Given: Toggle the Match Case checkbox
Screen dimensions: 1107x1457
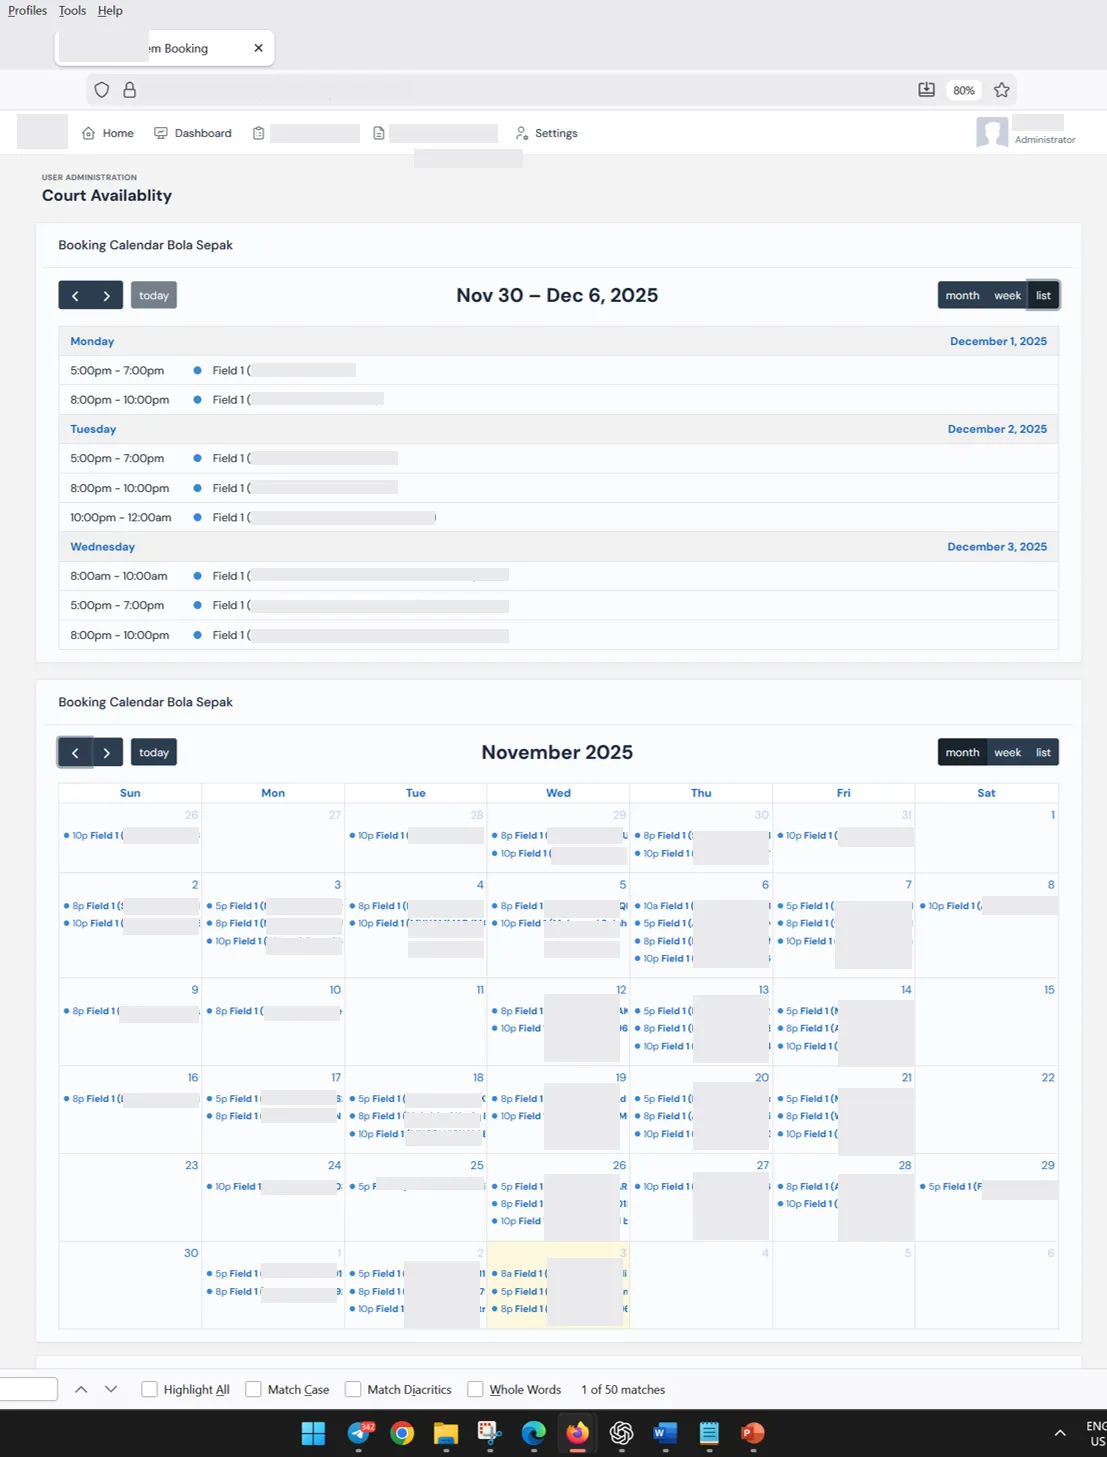Looking at the screenshot, I should coord(254,1389).
